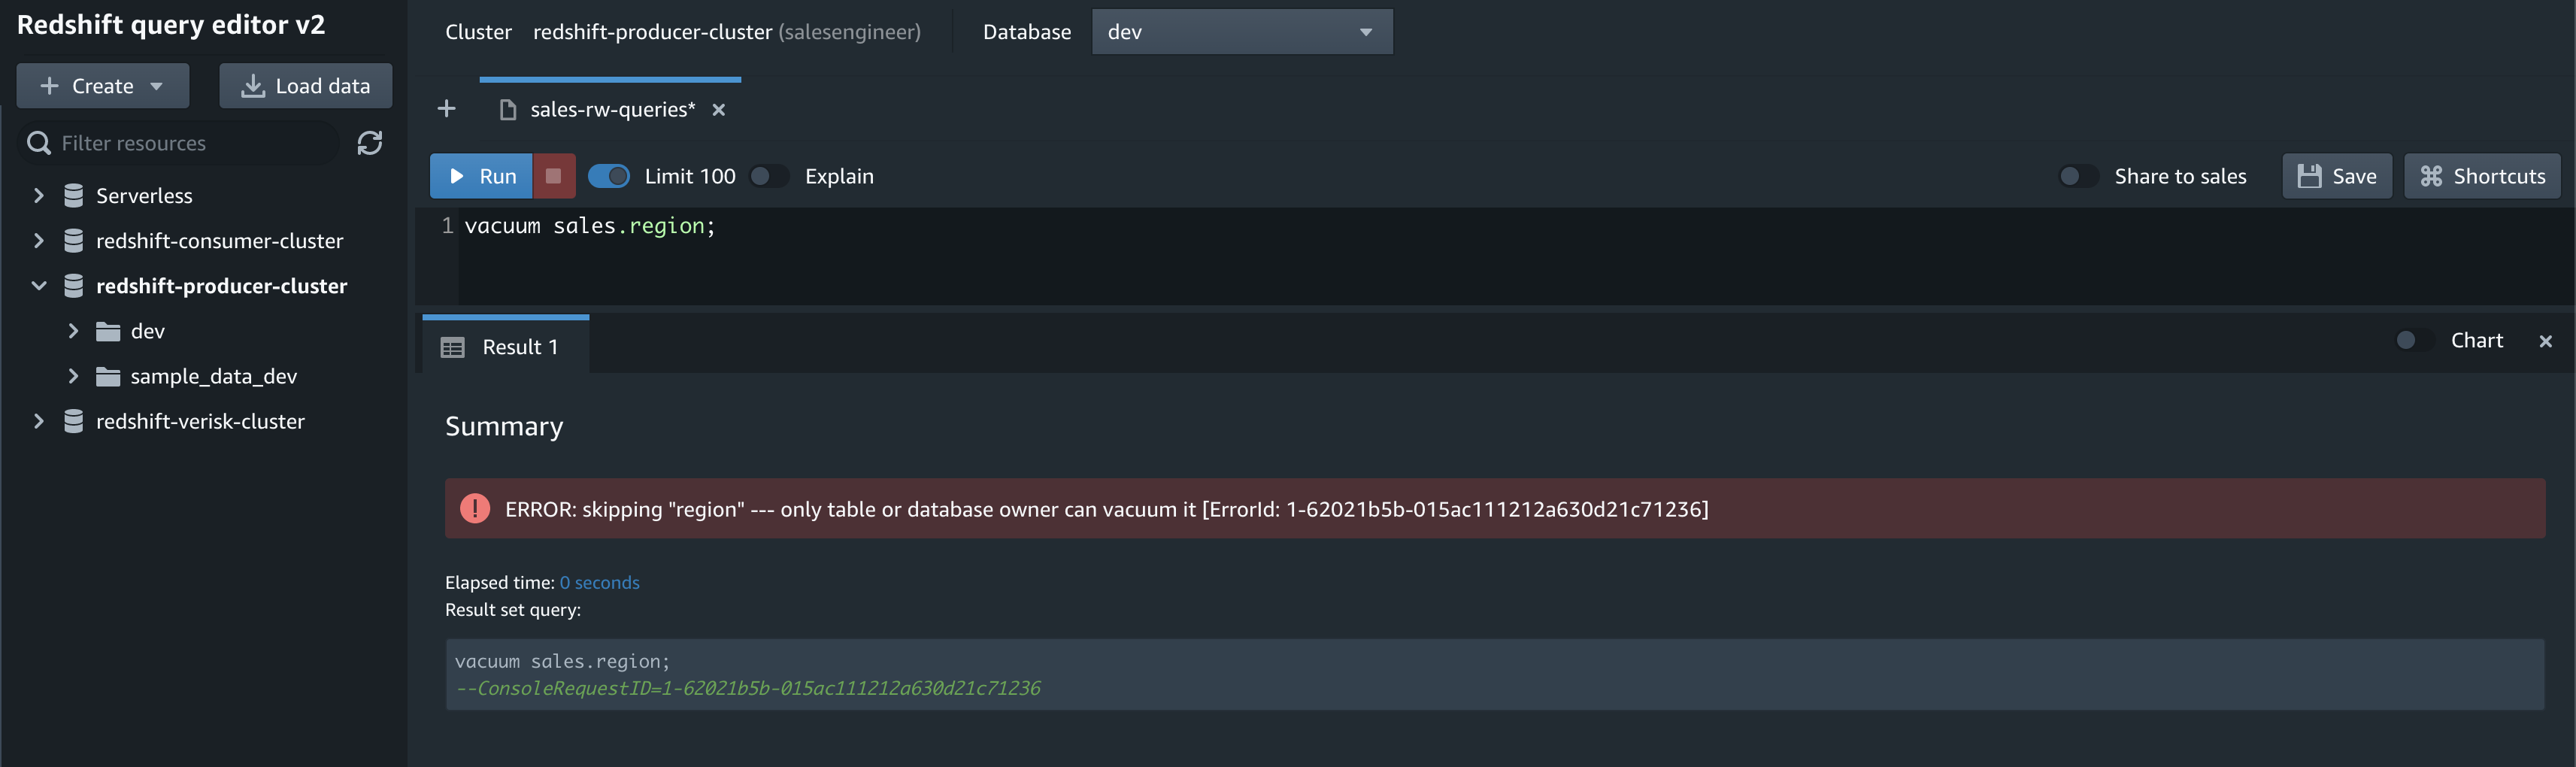Image resolution: width=2576 pixels, height=767 pixels.
Task: Expand the redshift-consumer-cluster node
Action: click(39, 240)
